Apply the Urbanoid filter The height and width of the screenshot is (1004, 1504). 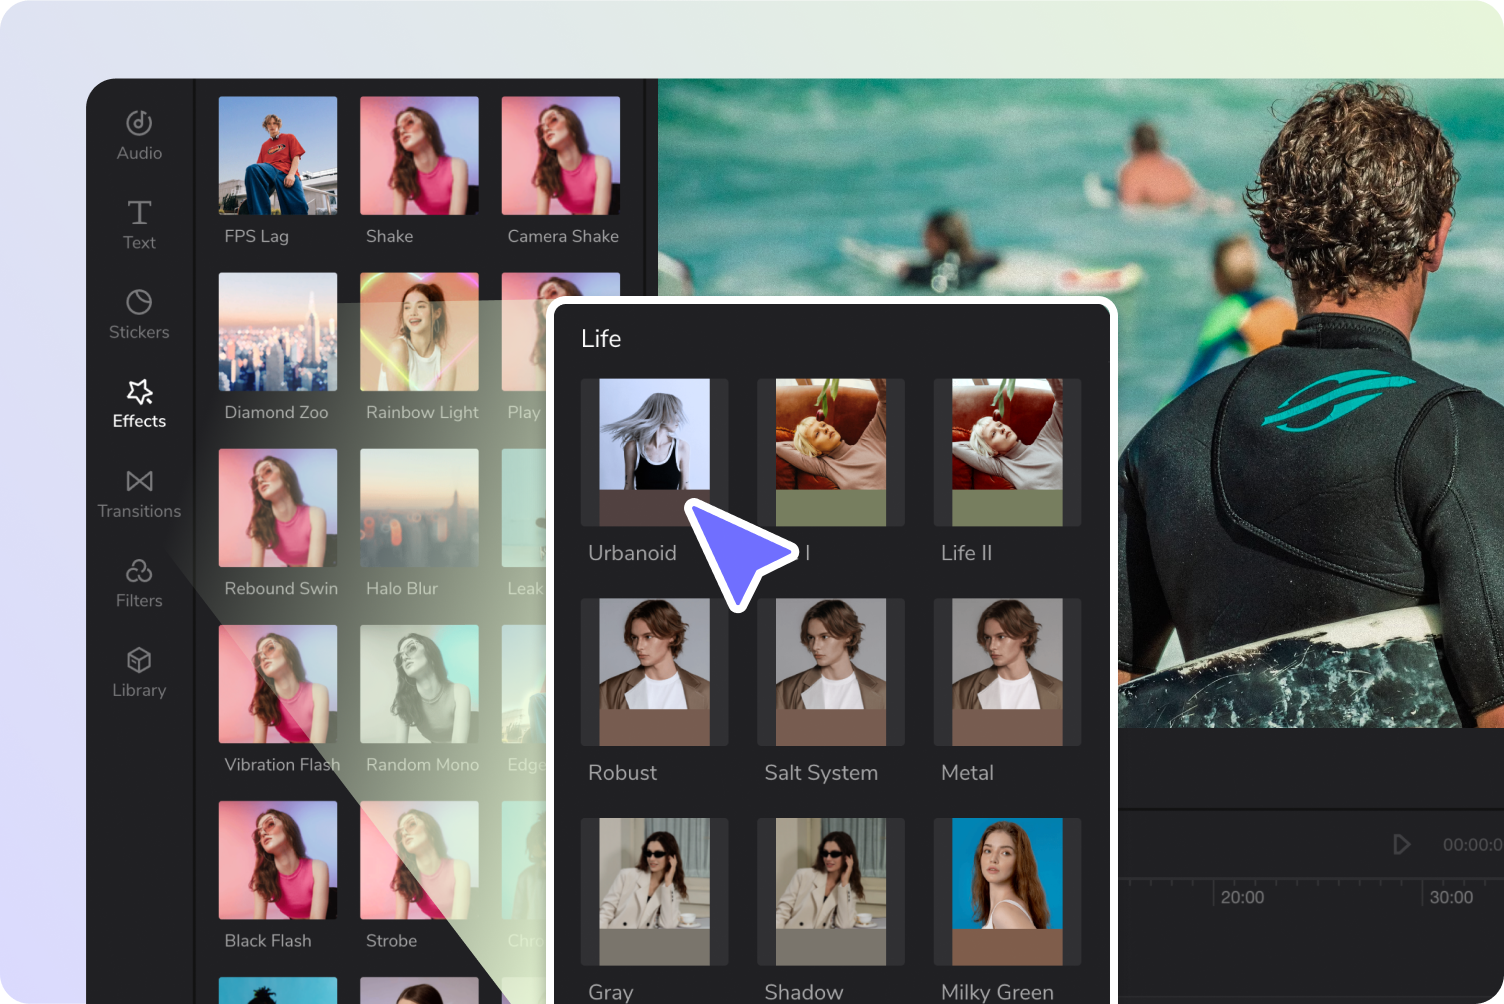[654, 452]
